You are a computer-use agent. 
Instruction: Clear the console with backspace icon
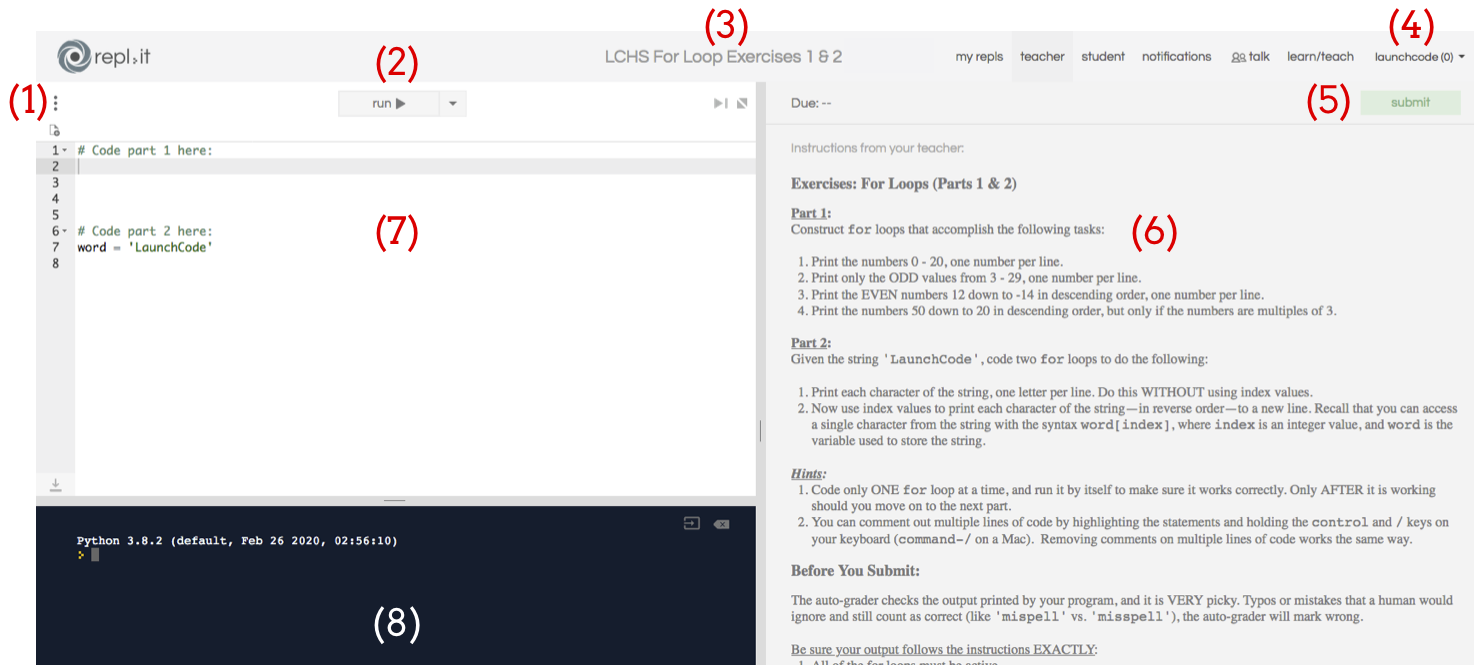pos(721,523)
